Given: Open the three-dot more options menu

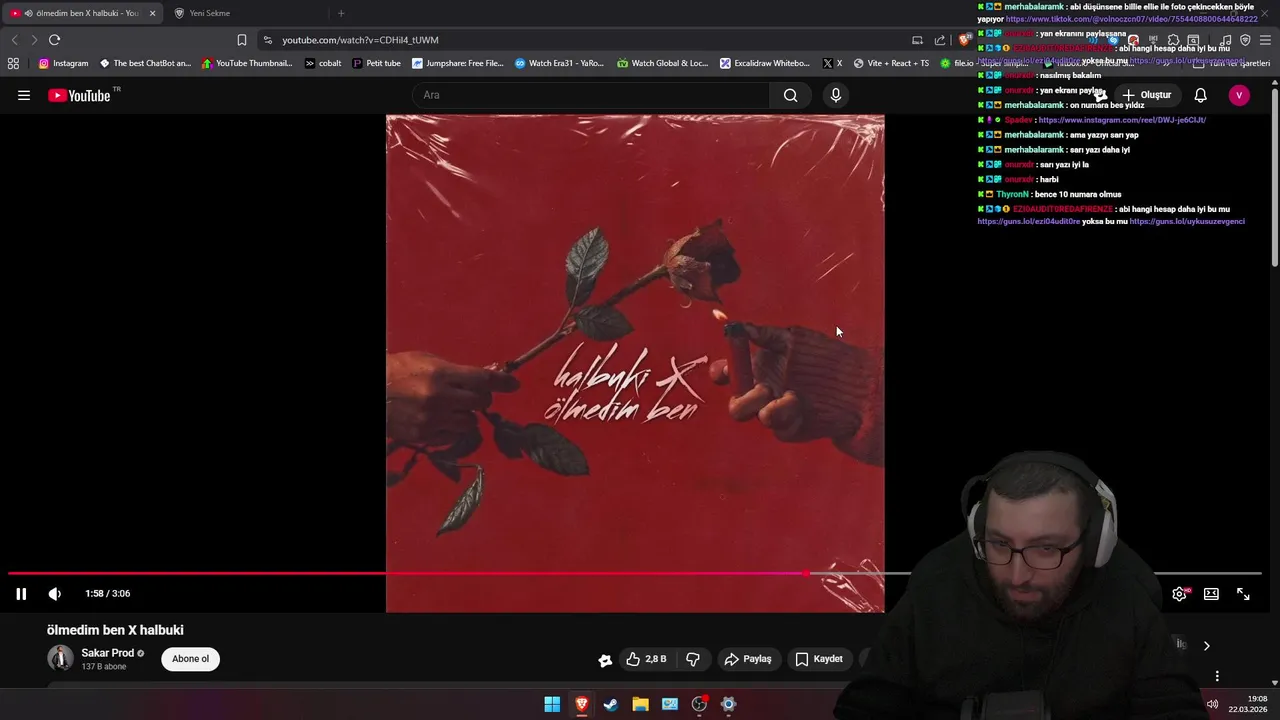Looking at the screenshot, I should (1217, 676).
